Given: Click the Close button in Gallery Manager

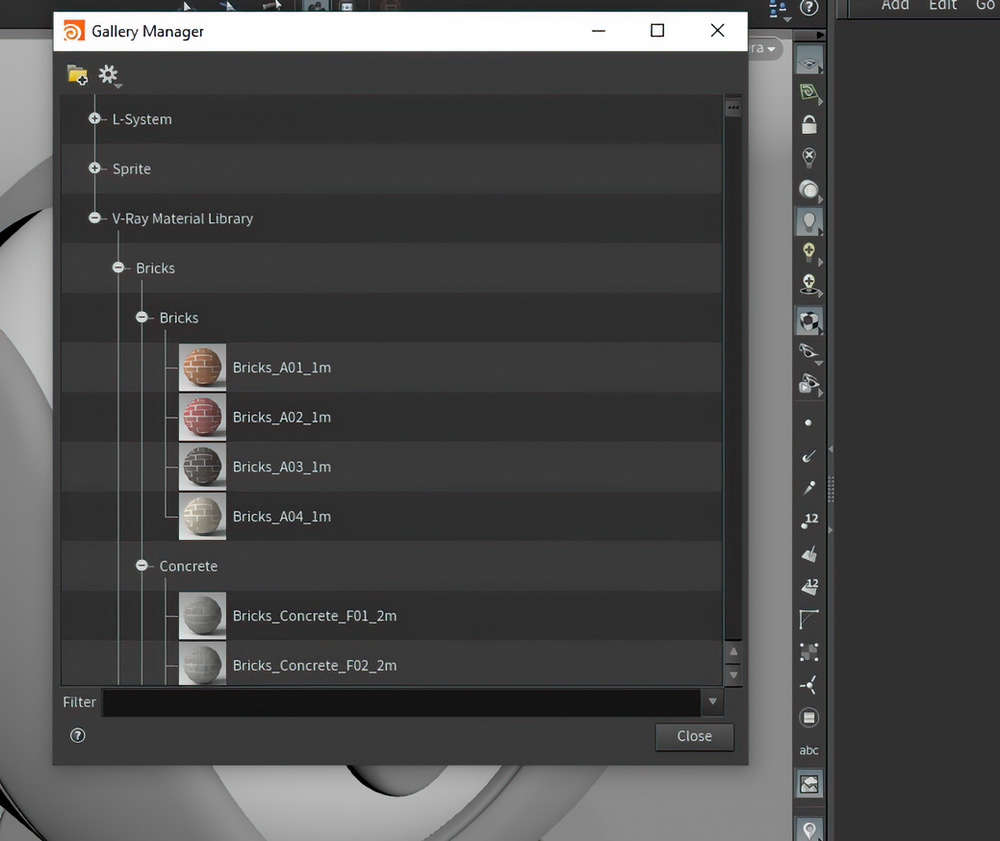Looking at the screenshot, I should 695,736.
